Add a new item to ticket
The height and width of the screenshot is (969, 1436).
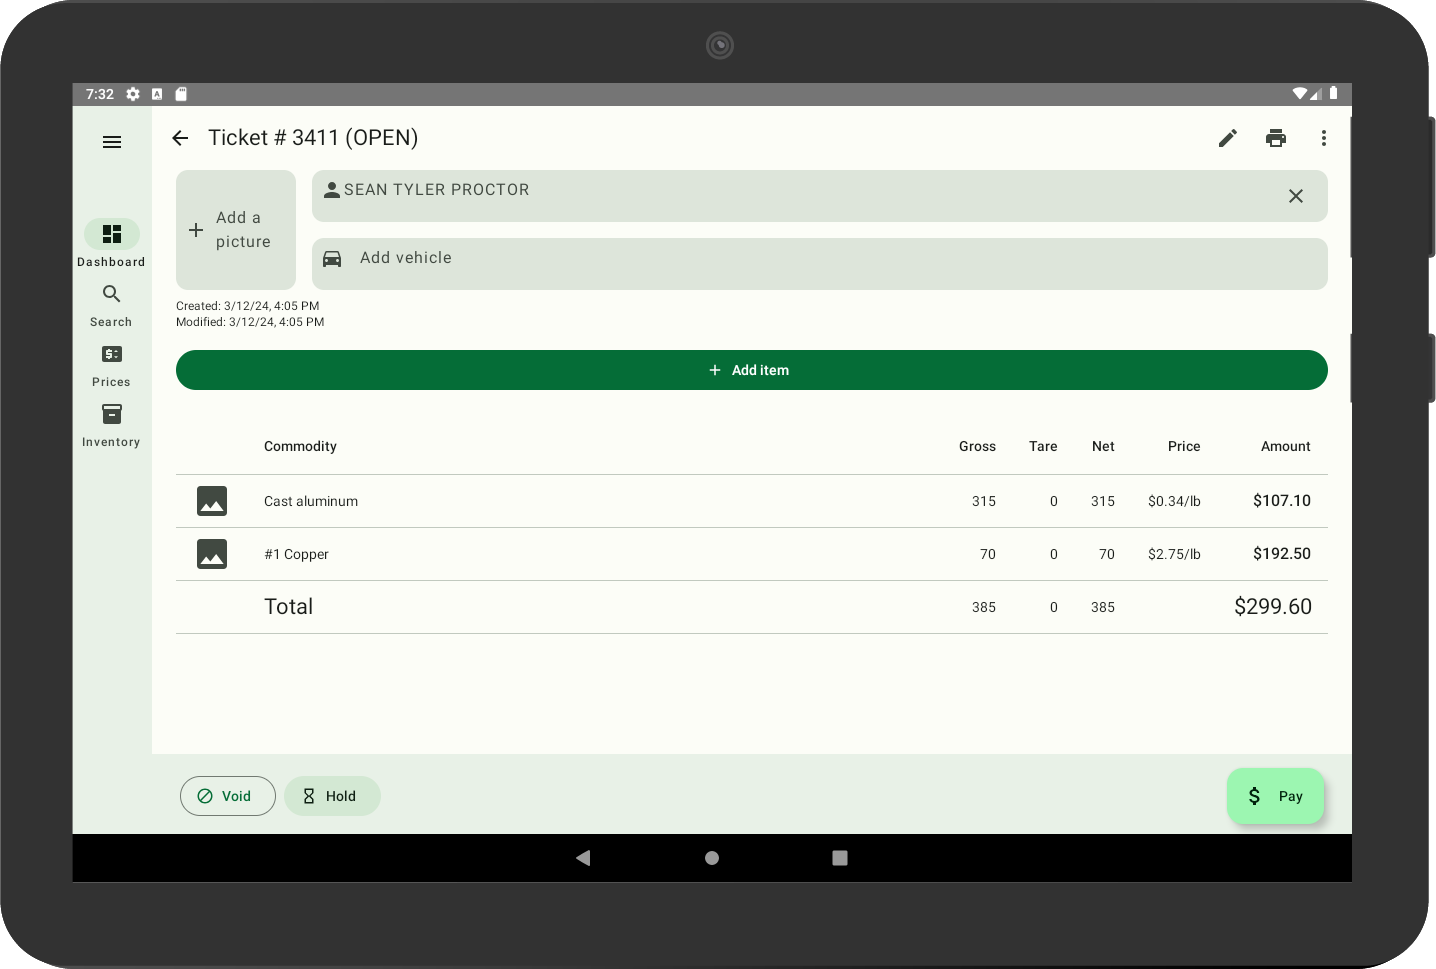(752, 370)
